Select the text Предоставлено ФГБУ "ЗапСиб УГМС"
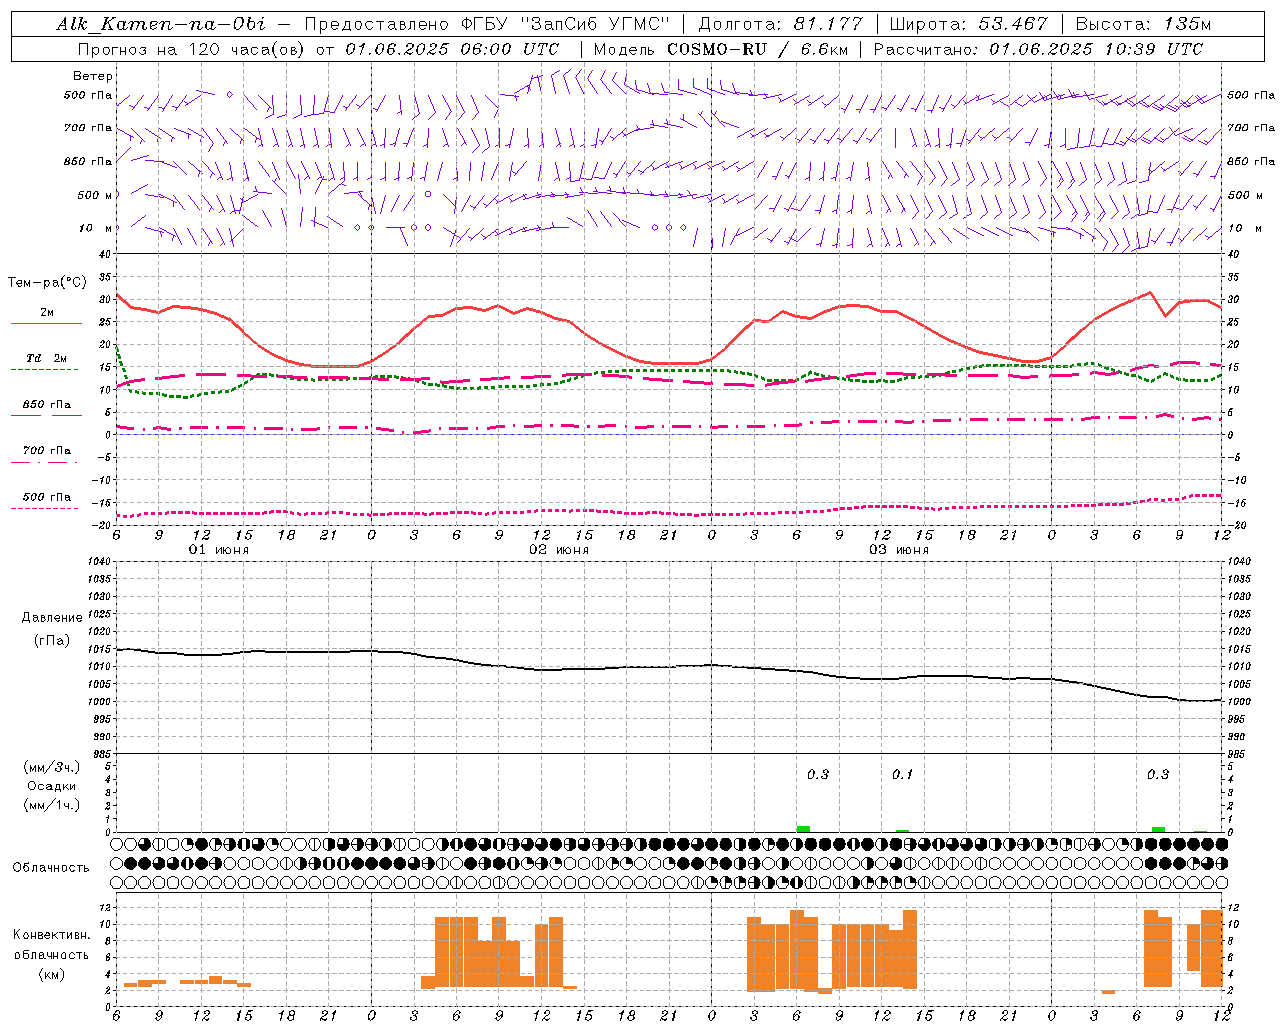Screen dimensions: 1280x1024 (487, 24)
